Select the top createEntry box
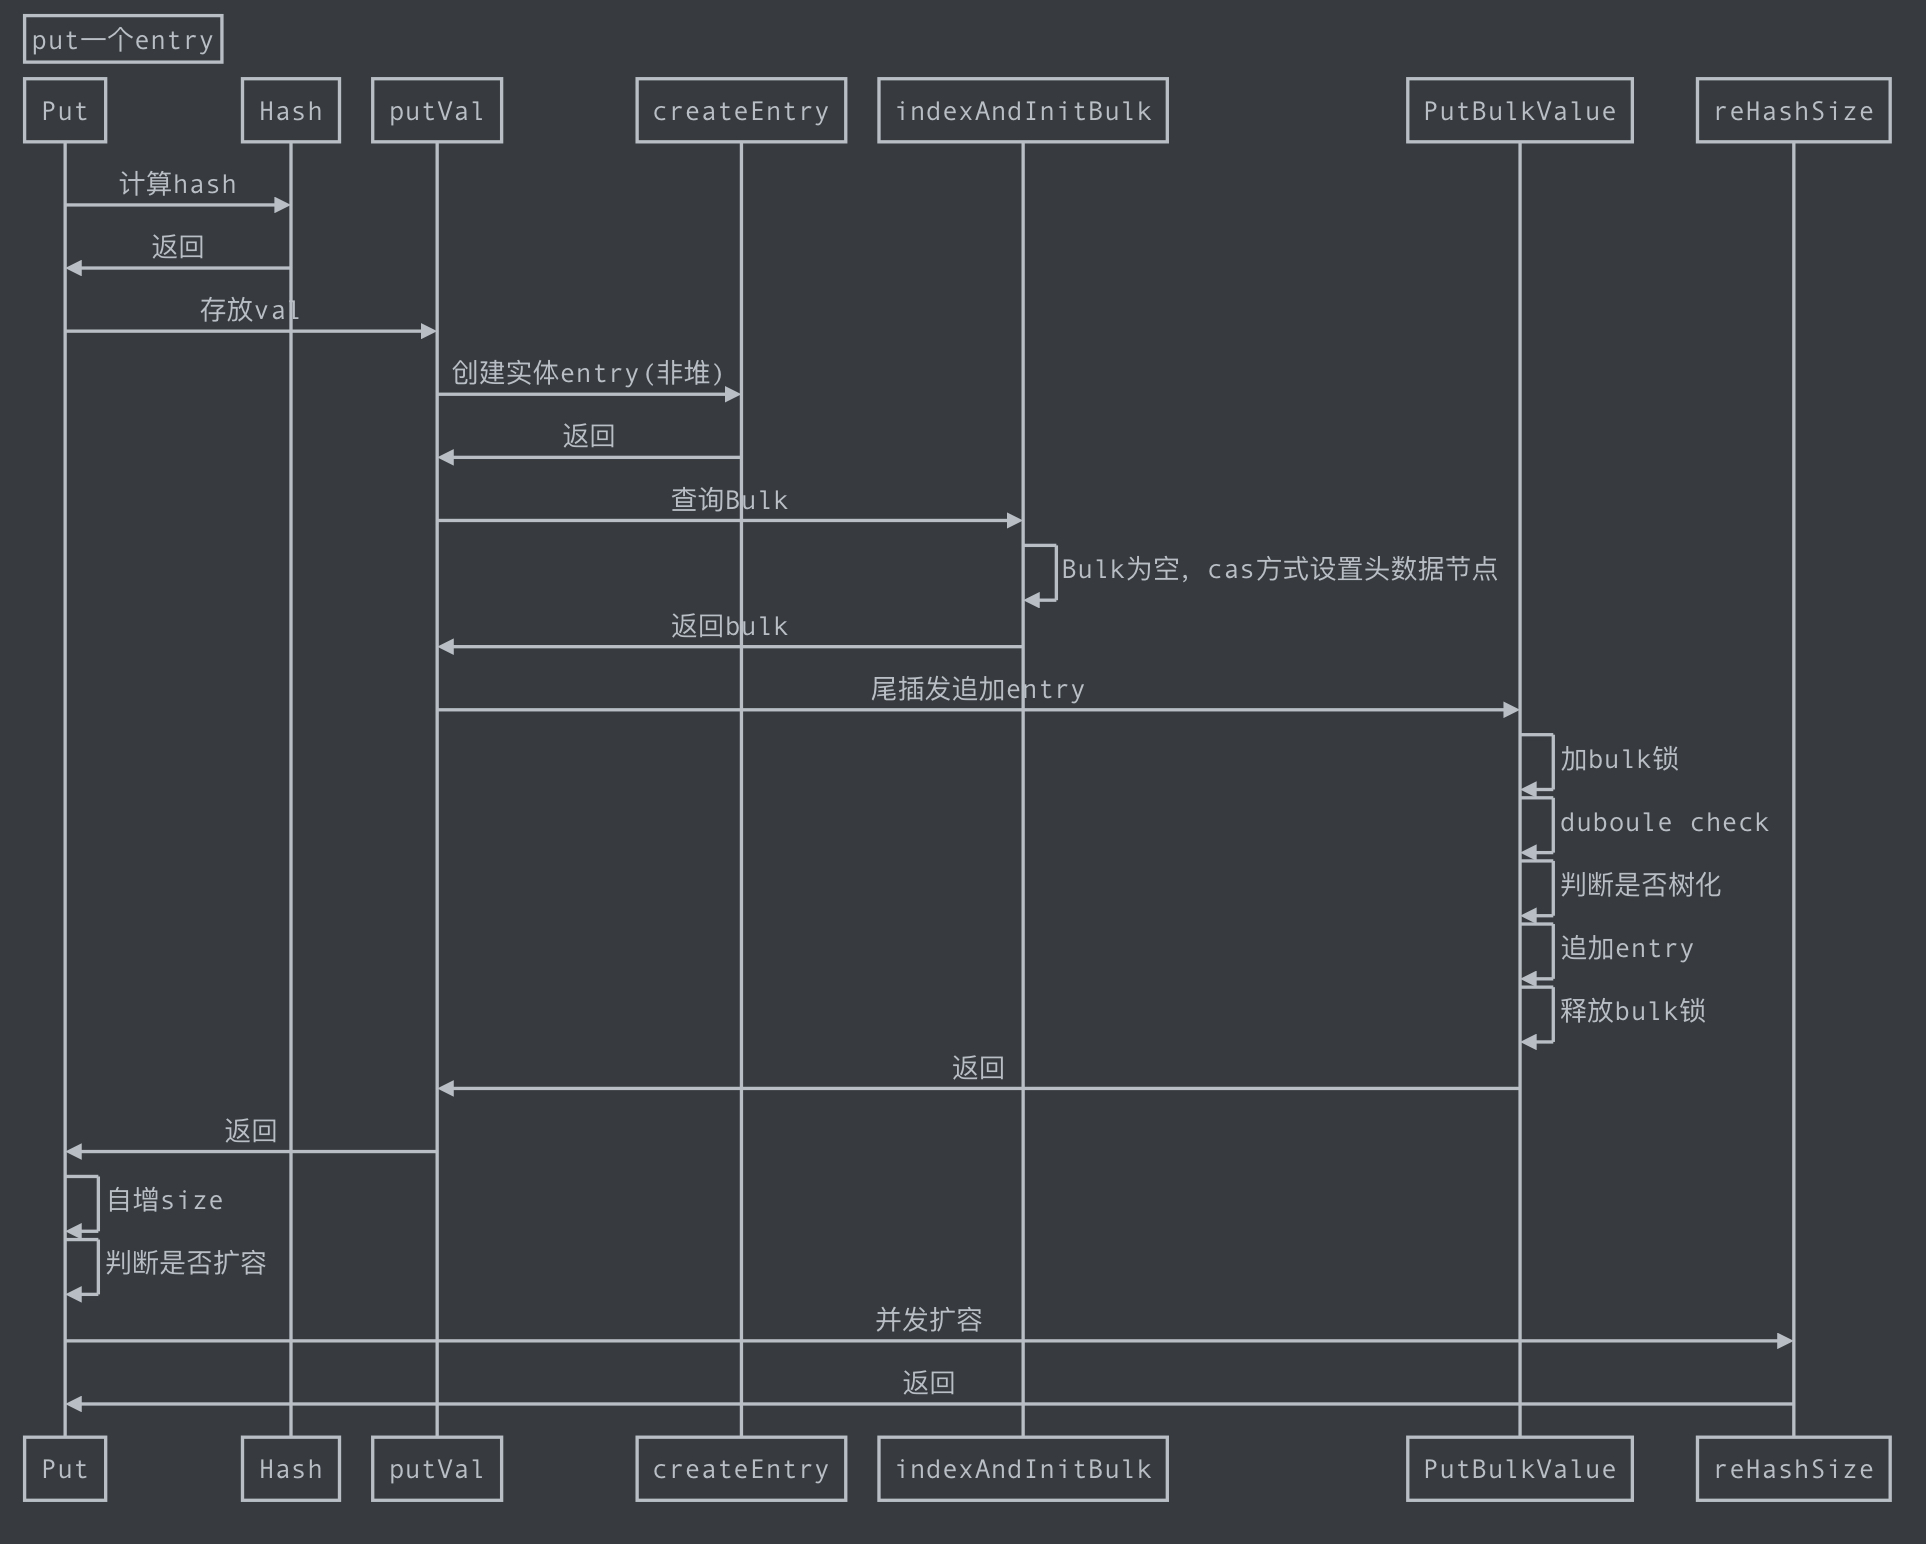The width and height of the screenshot is (1926, 1544). point(741,111)
